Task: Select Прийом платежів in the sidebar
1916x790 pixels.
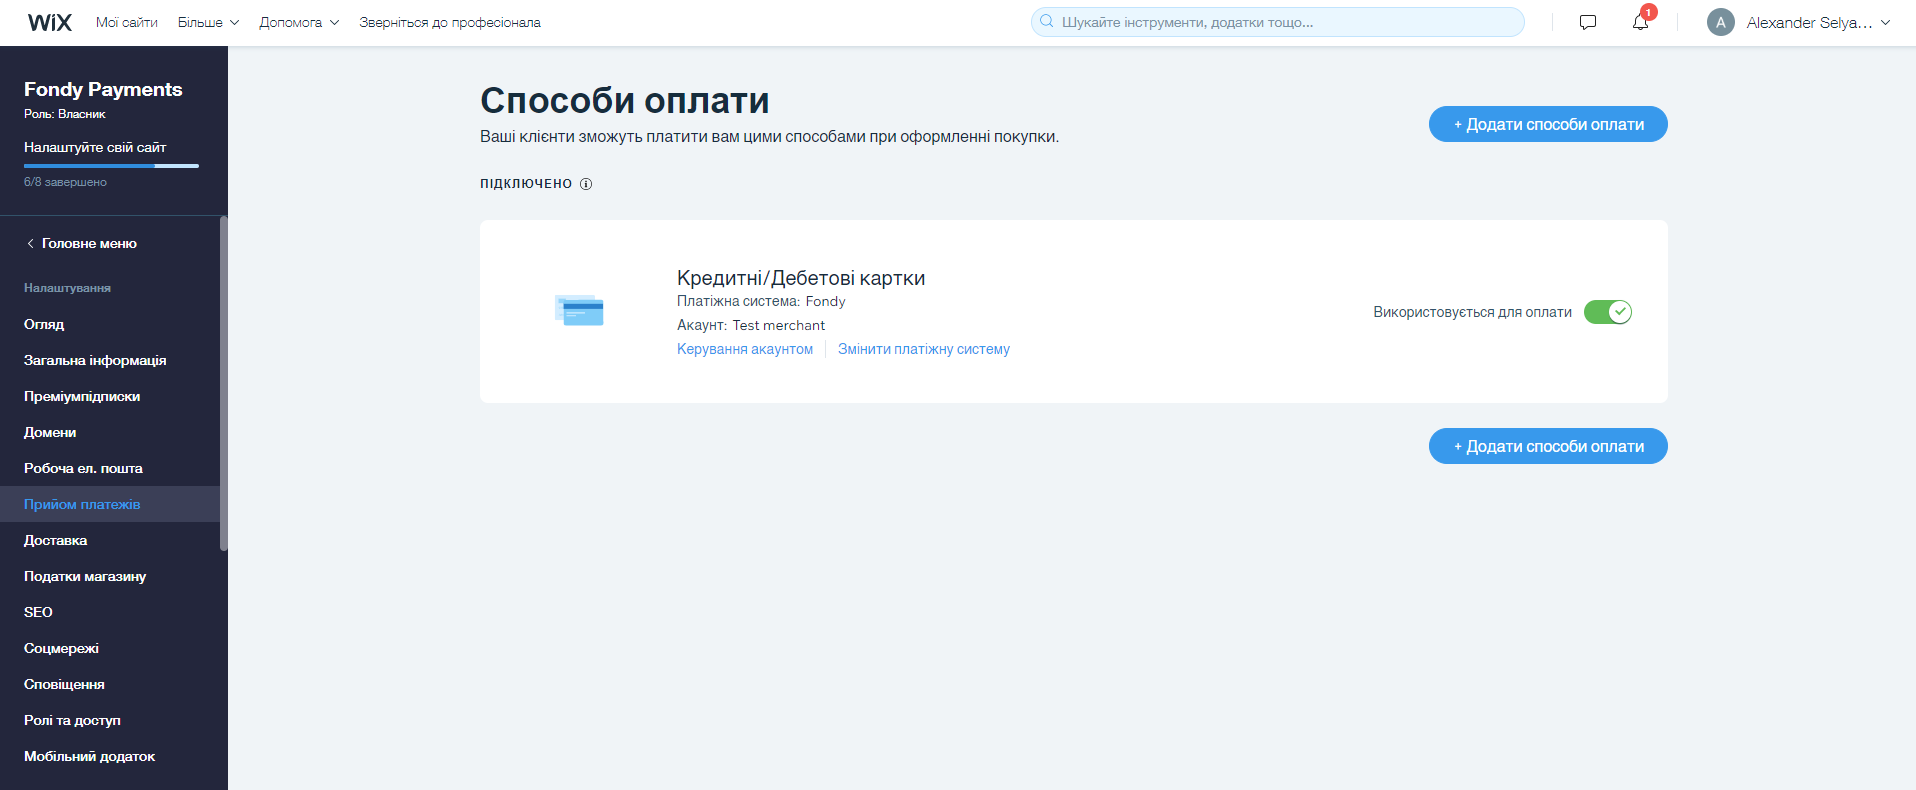Action: pos(110,504)
